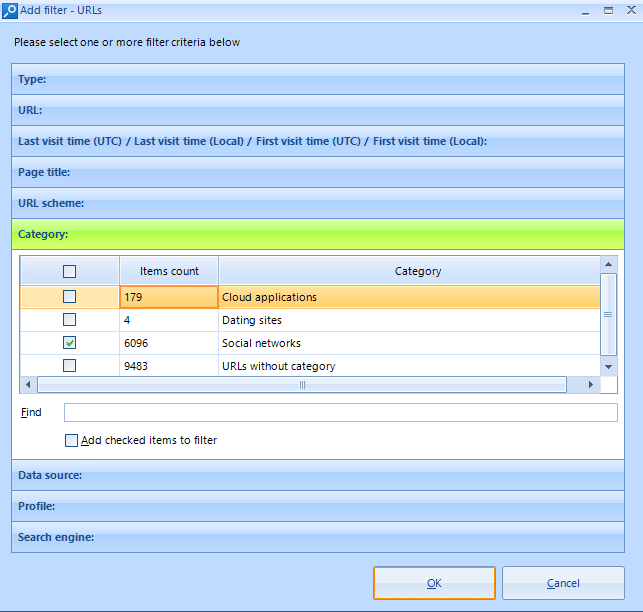
Task: Expand the Type filter section
Action: click(318, 79)
